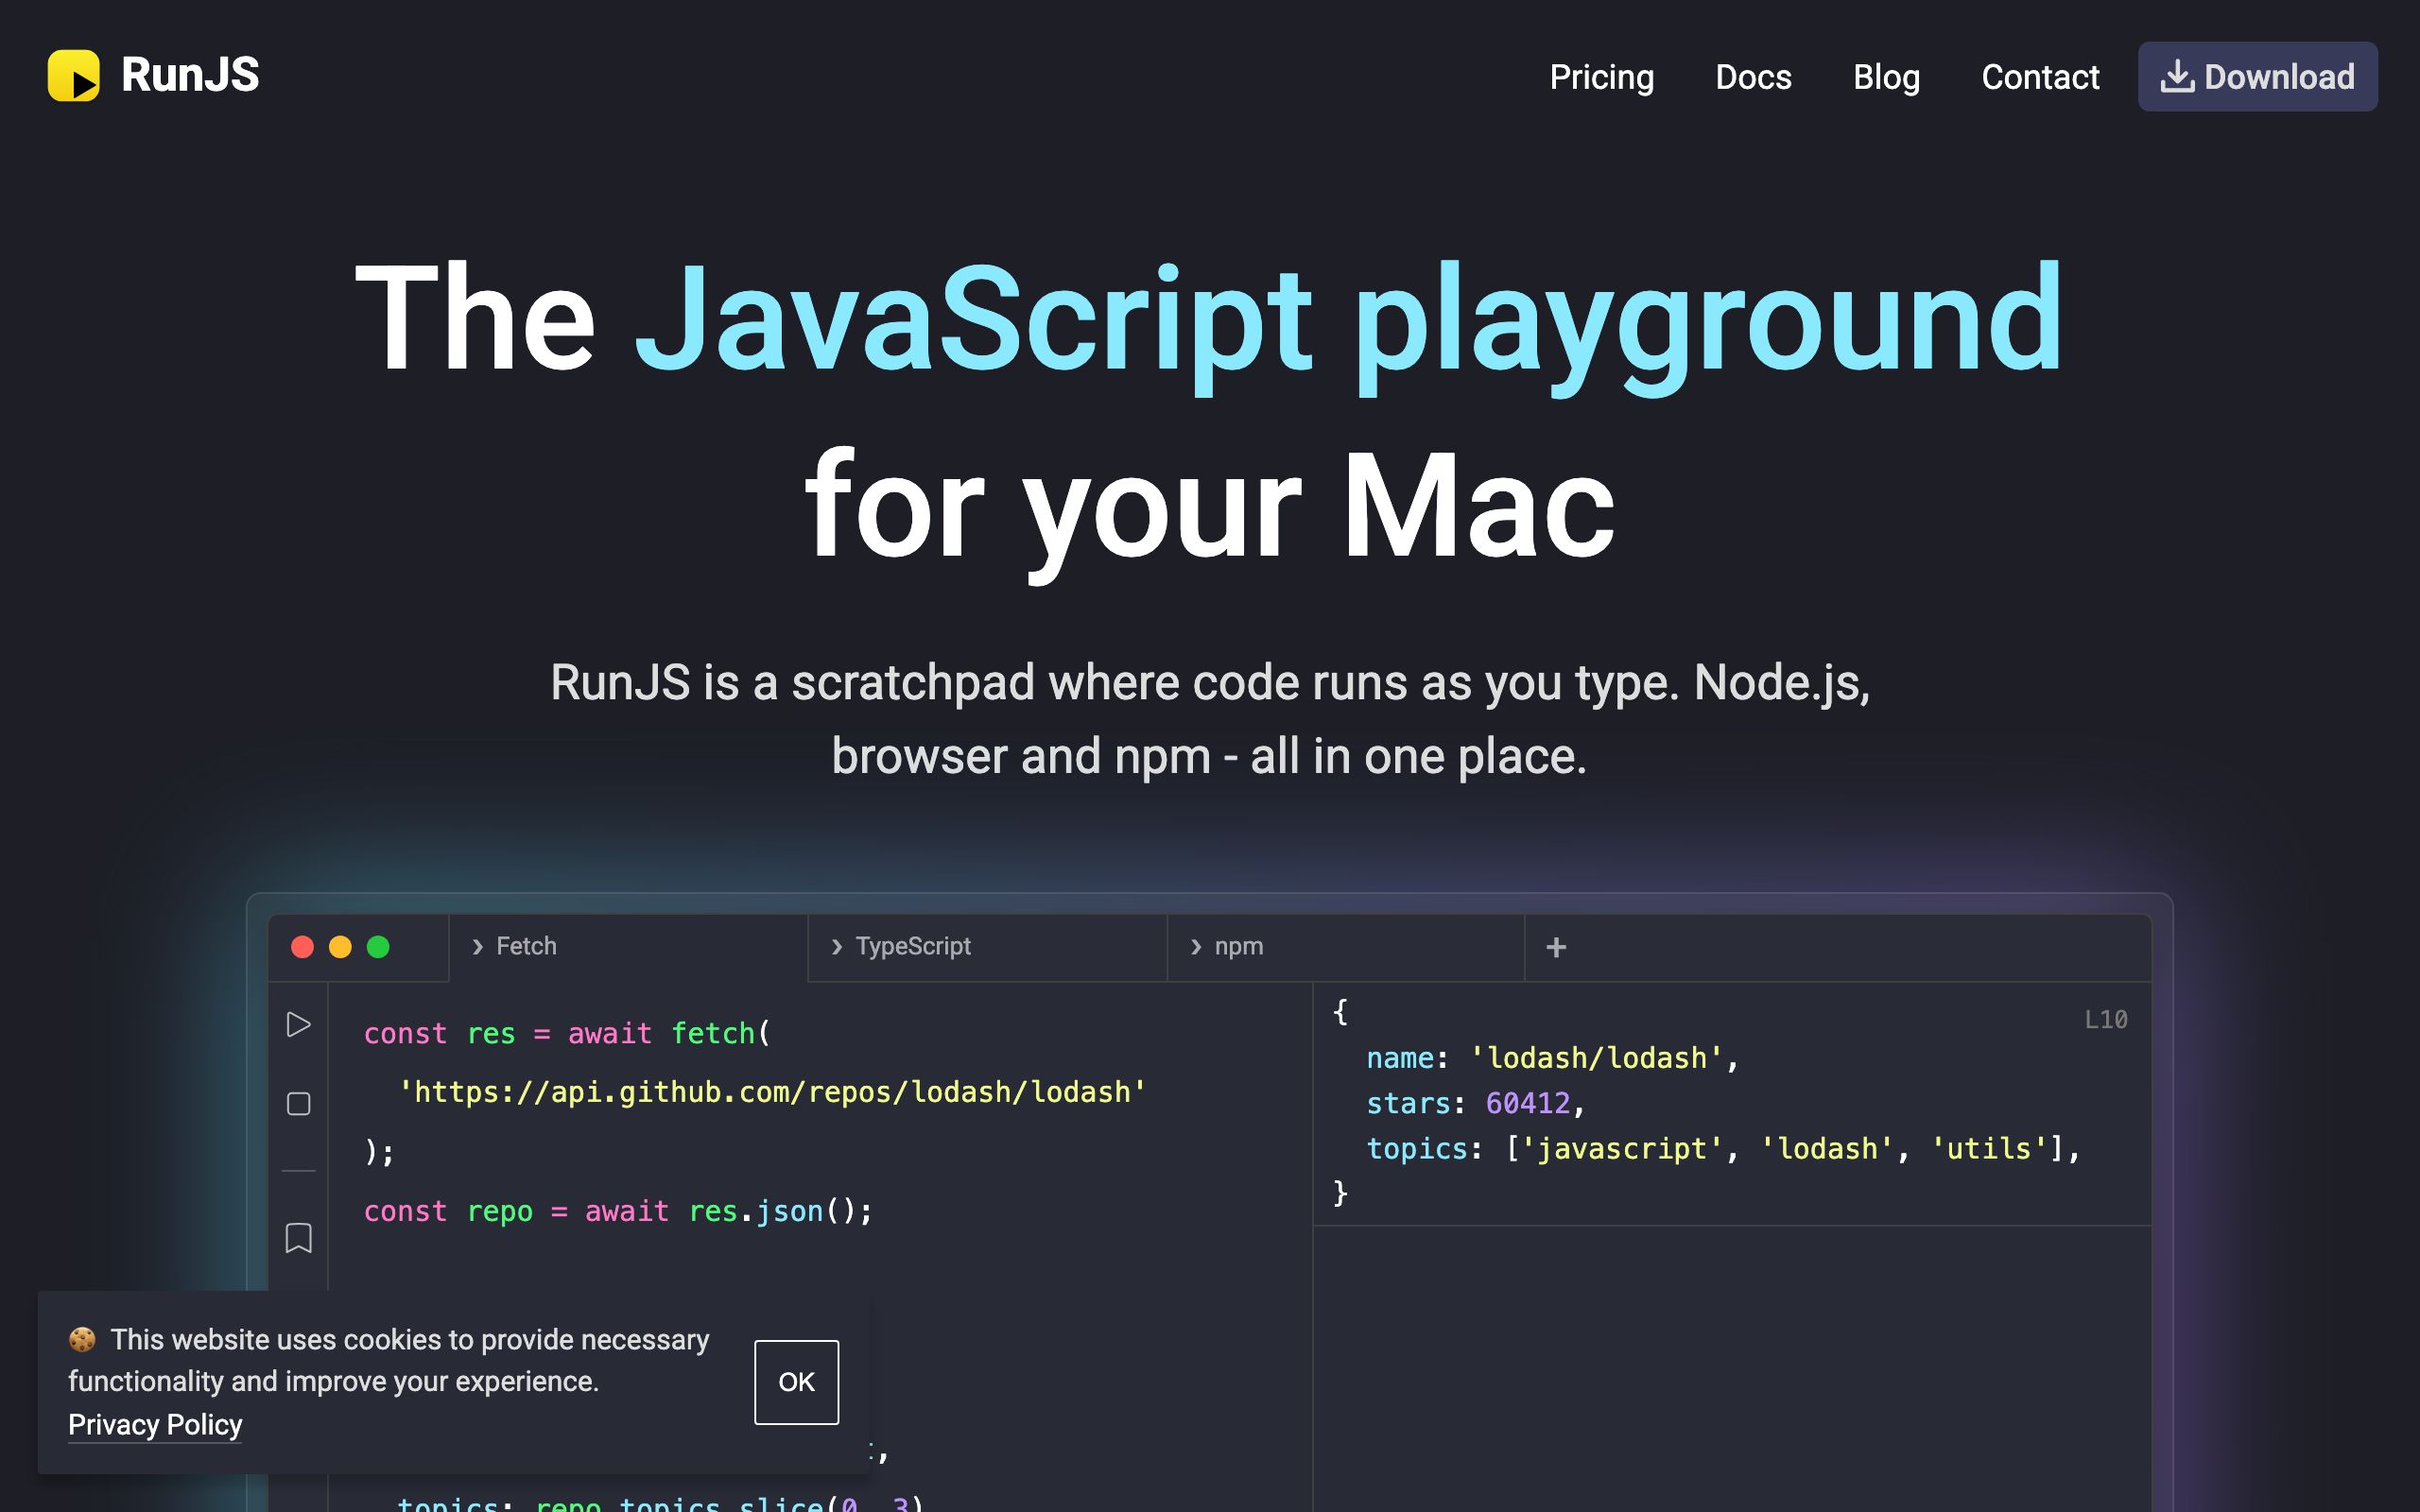Image resolution: width=2420 pixels, height=1512 pixels.
Task: Click the L10 line indicator
Action: point(2105,1019)
